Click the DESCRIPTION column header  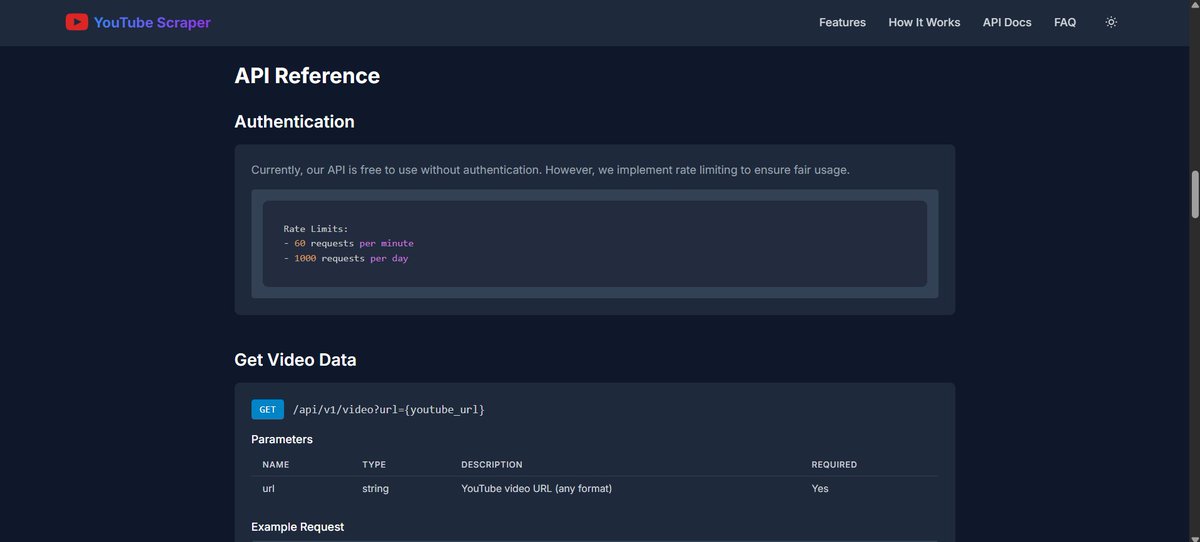point(491,465)
